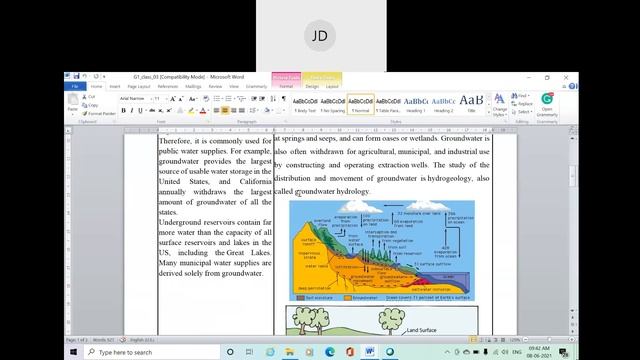
Task: Click the Decrease Indent icon
Action: (x=254, y=99)
